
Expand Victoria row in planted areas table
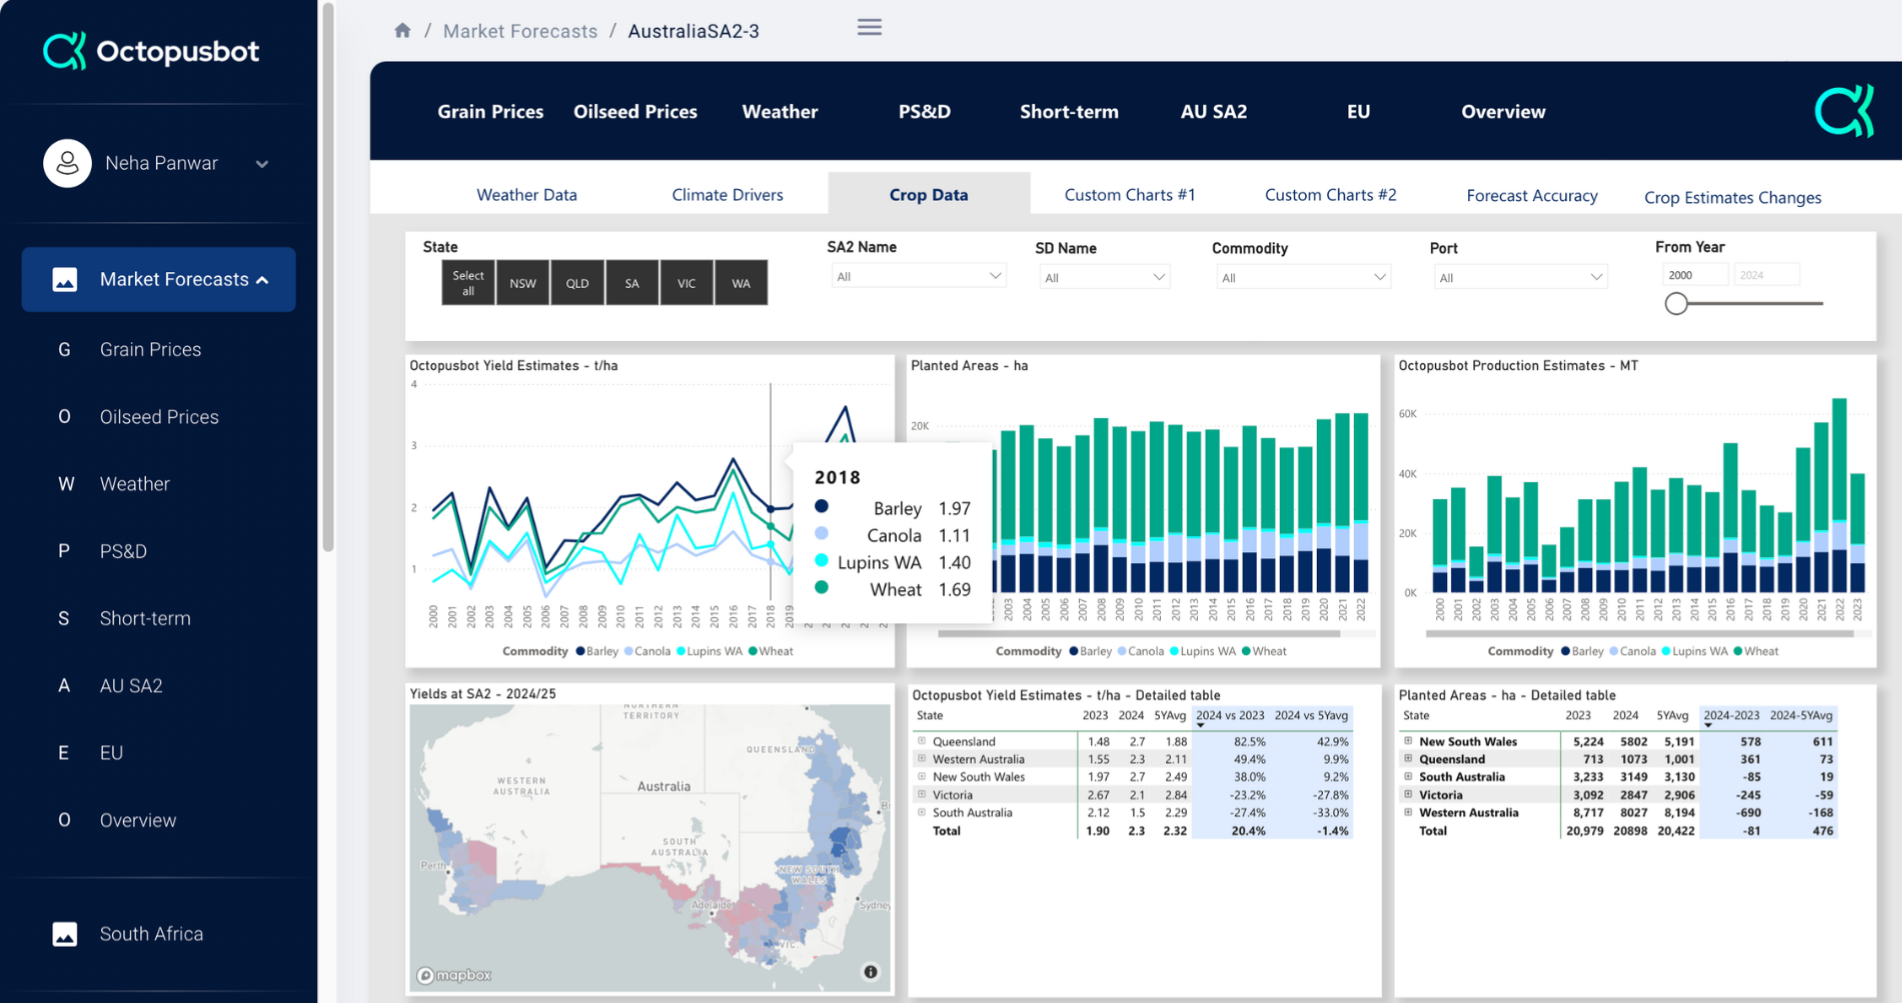[x=1408, y=795]
